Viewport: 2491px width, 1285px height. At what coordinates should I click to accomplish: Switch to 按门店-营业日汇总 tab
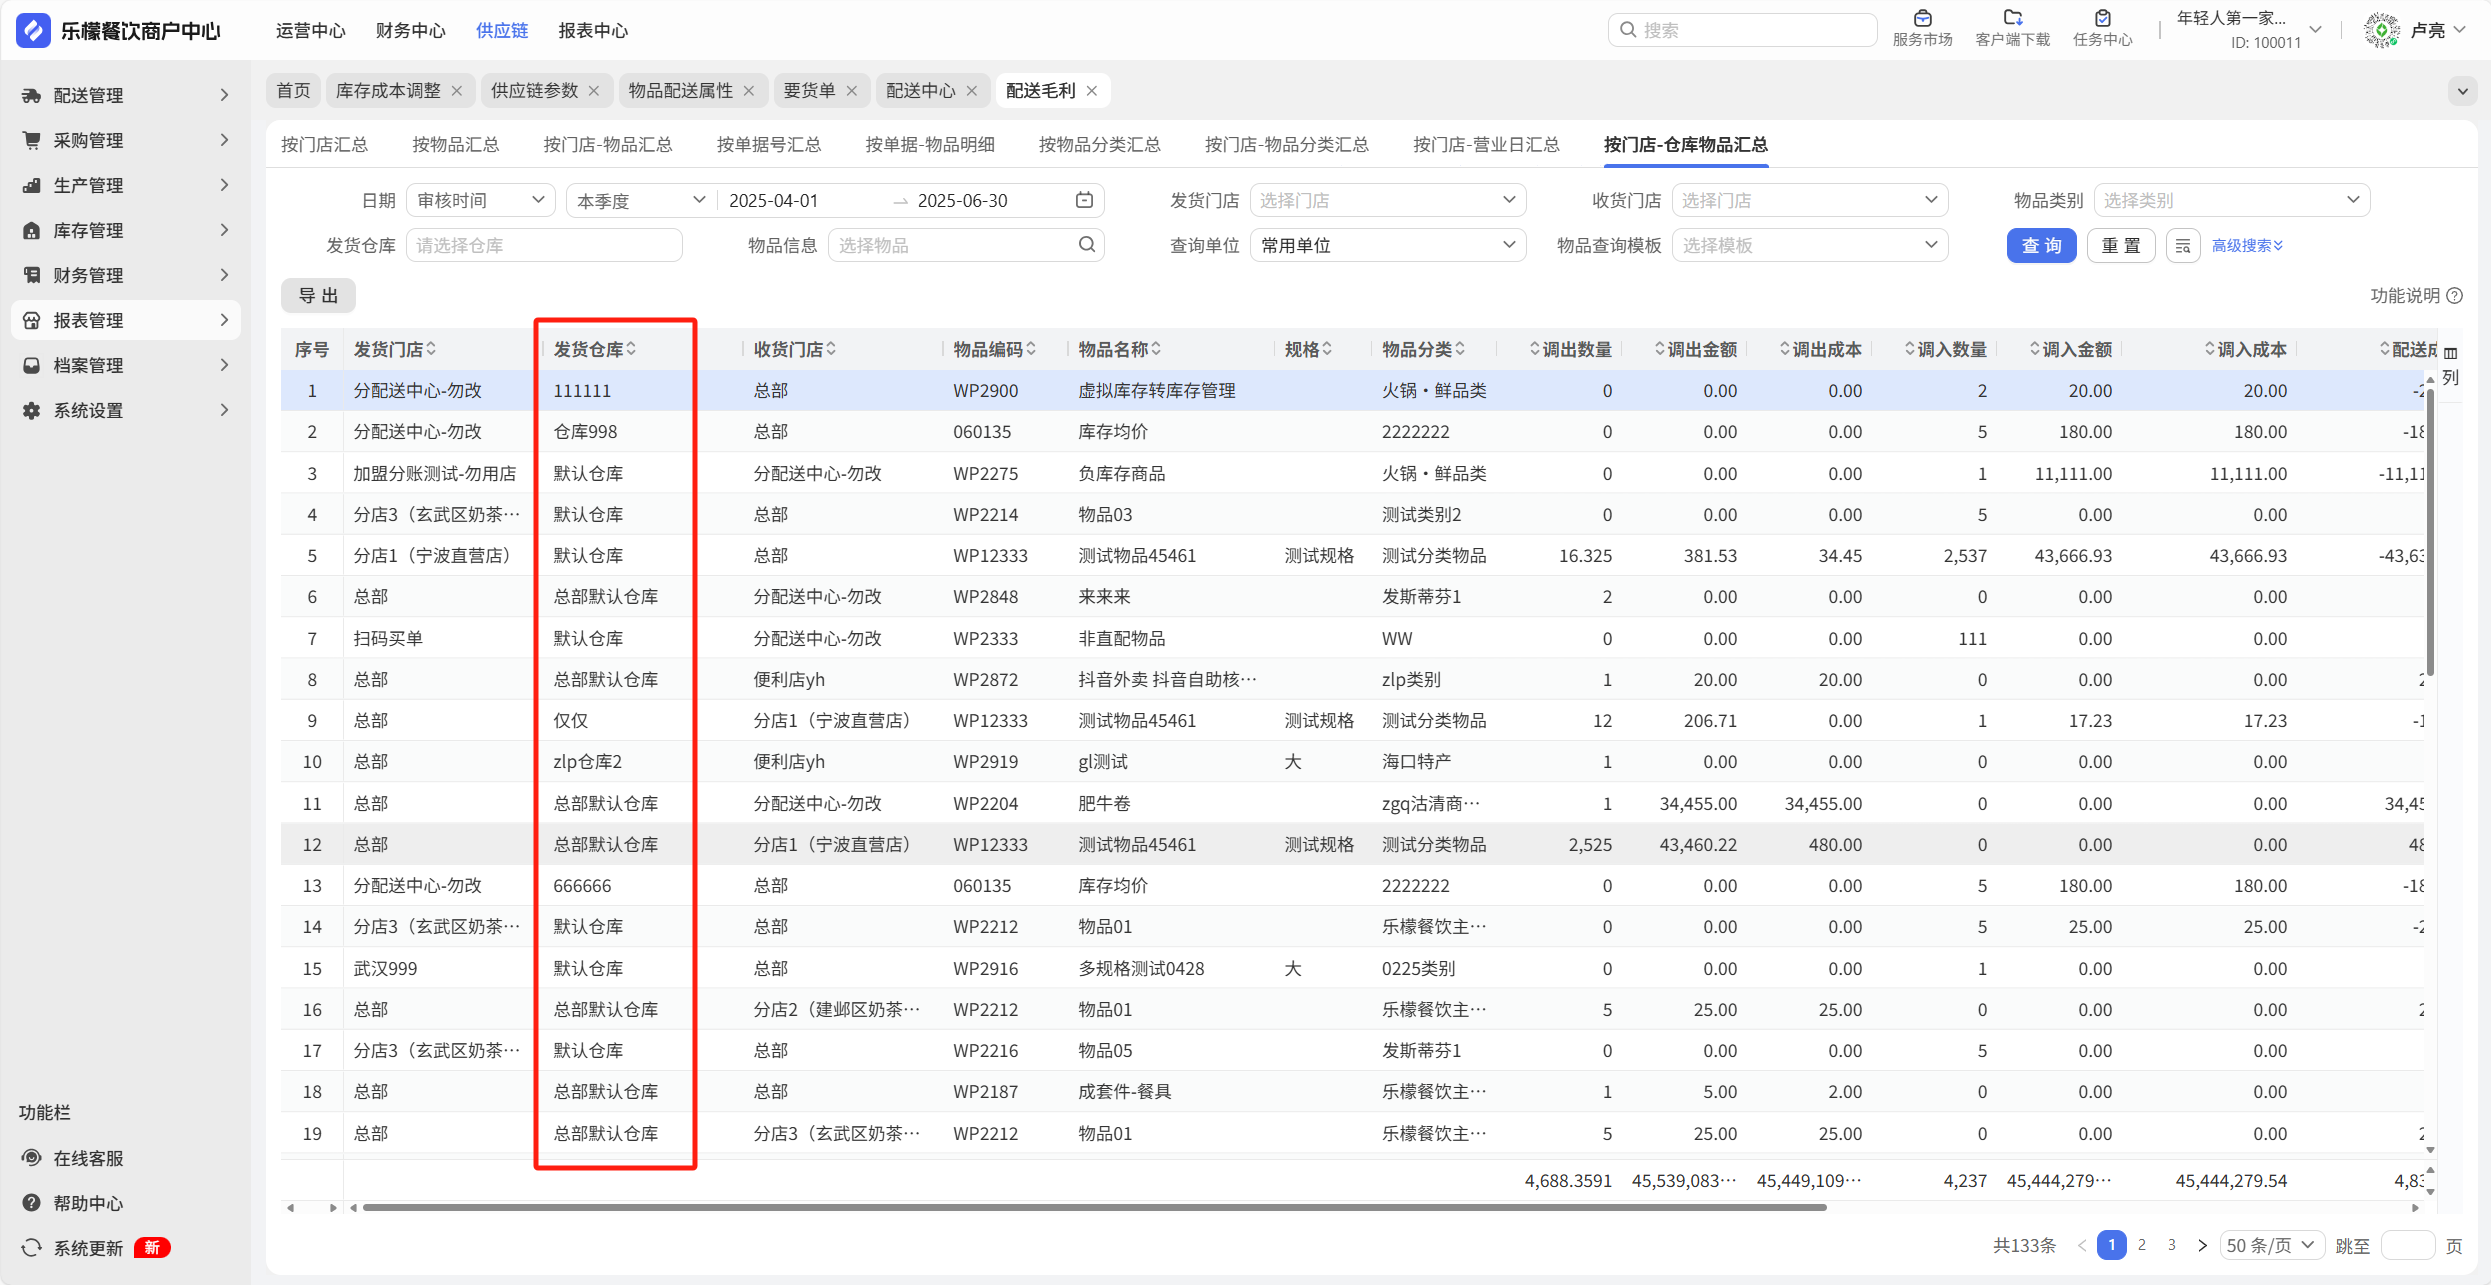coord(1486,144)
